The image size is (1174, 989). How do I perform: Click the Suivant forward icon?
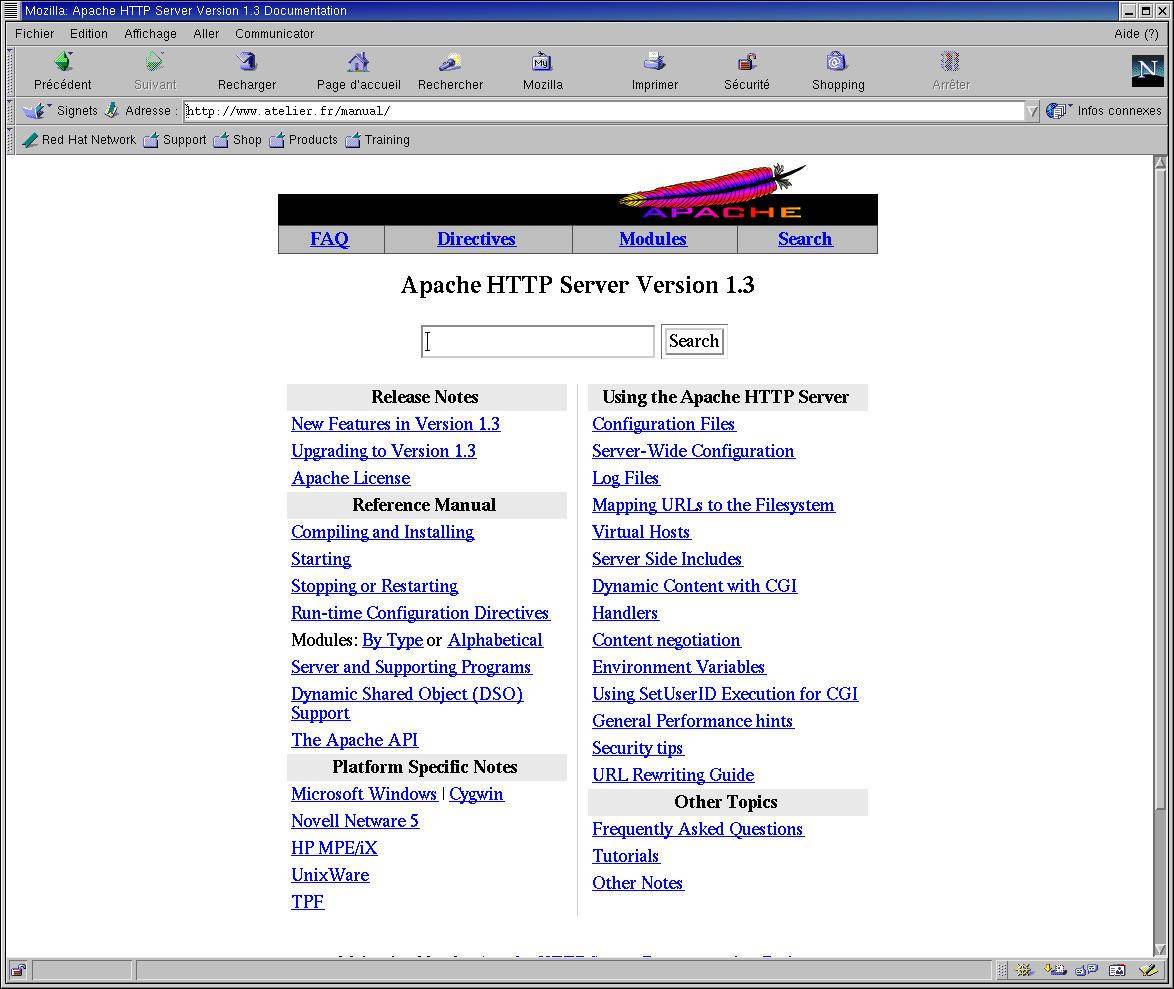tap(155, 61)
